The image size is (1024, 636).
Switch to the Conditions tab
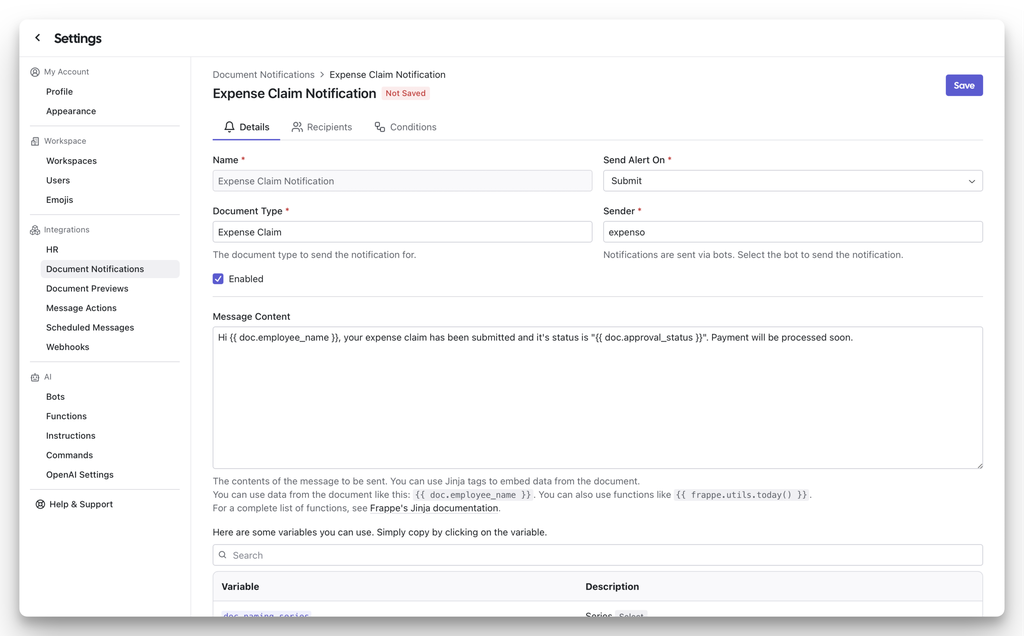pyautogui.click(x=405, y=127)
